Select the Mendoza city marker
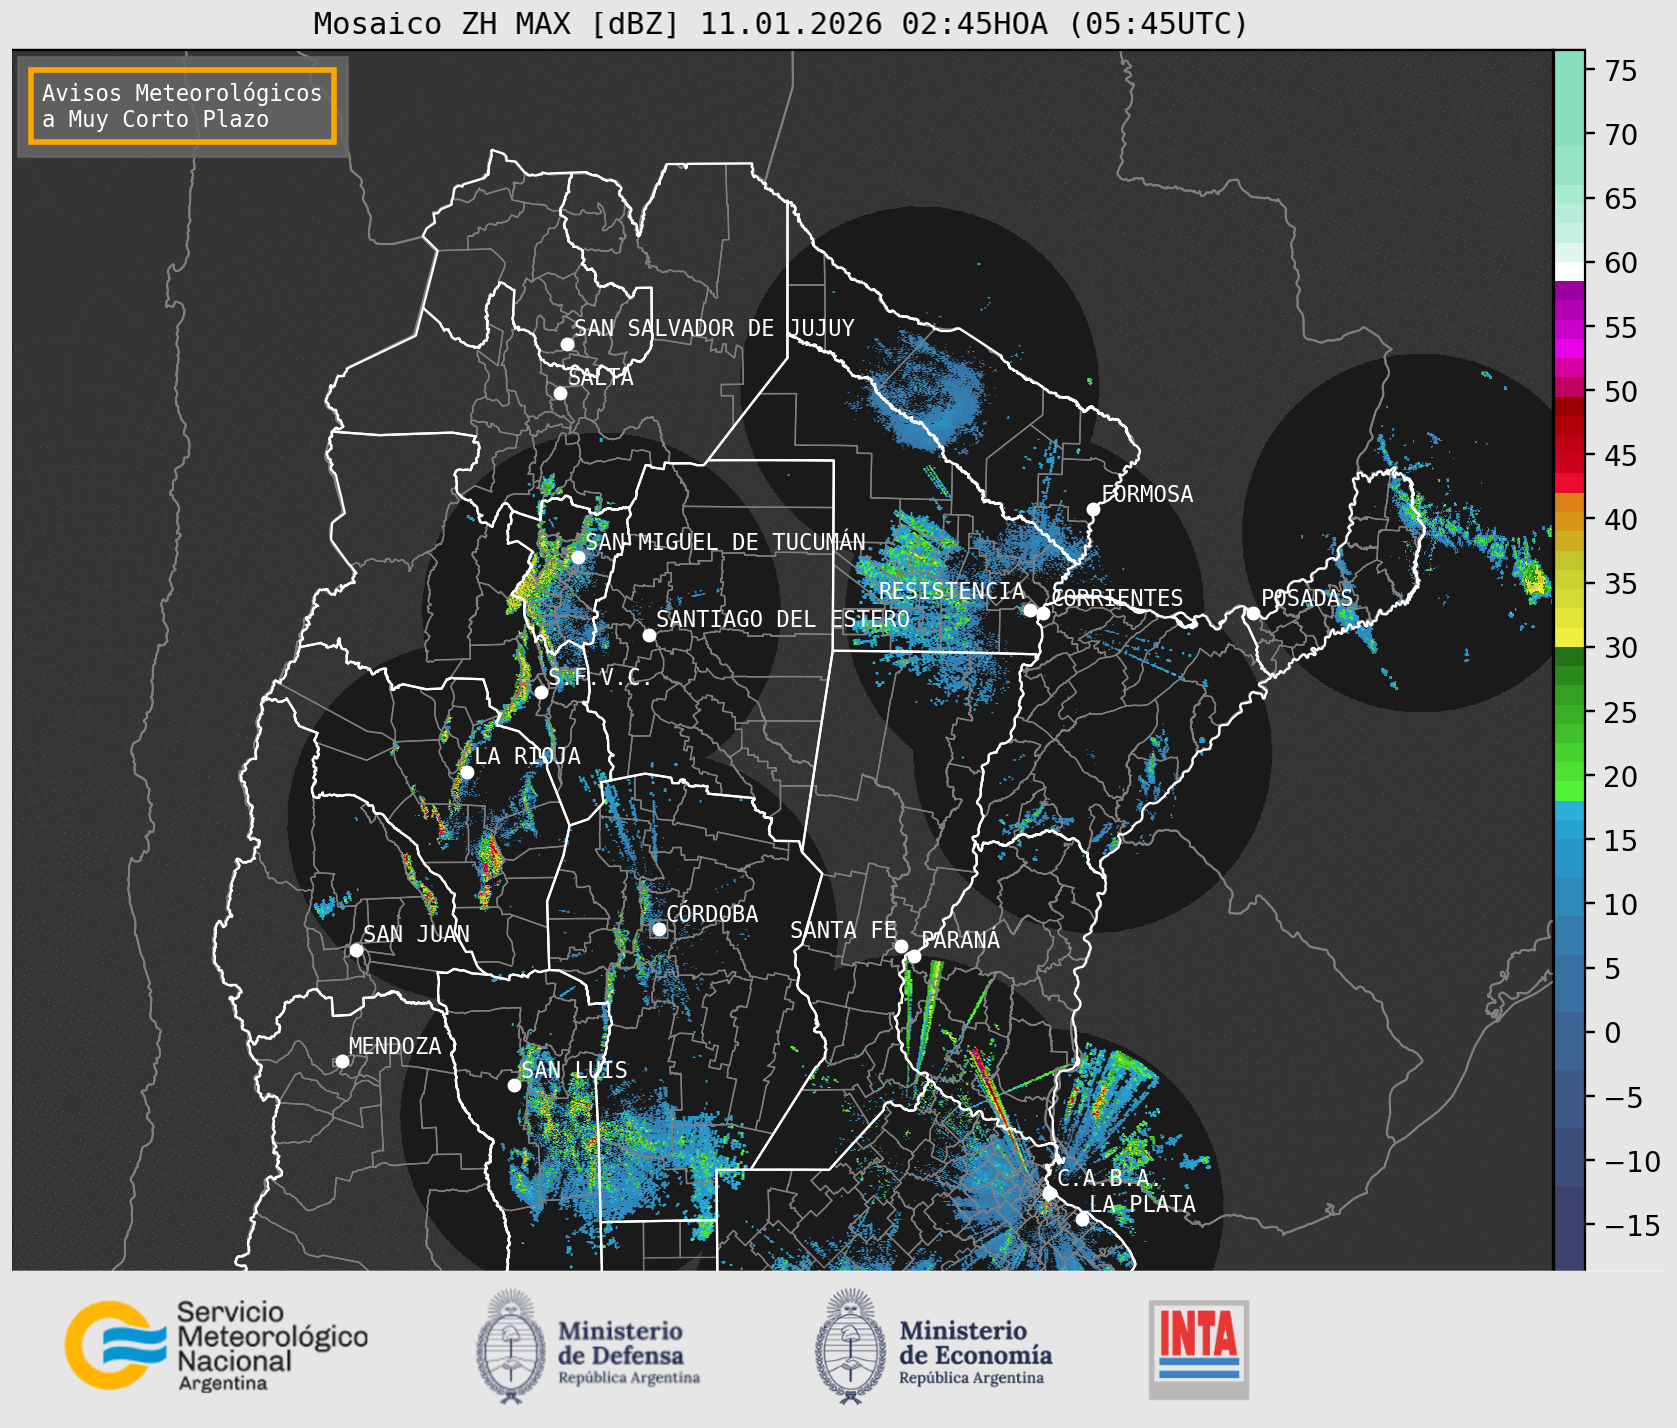 (342, 1061)
